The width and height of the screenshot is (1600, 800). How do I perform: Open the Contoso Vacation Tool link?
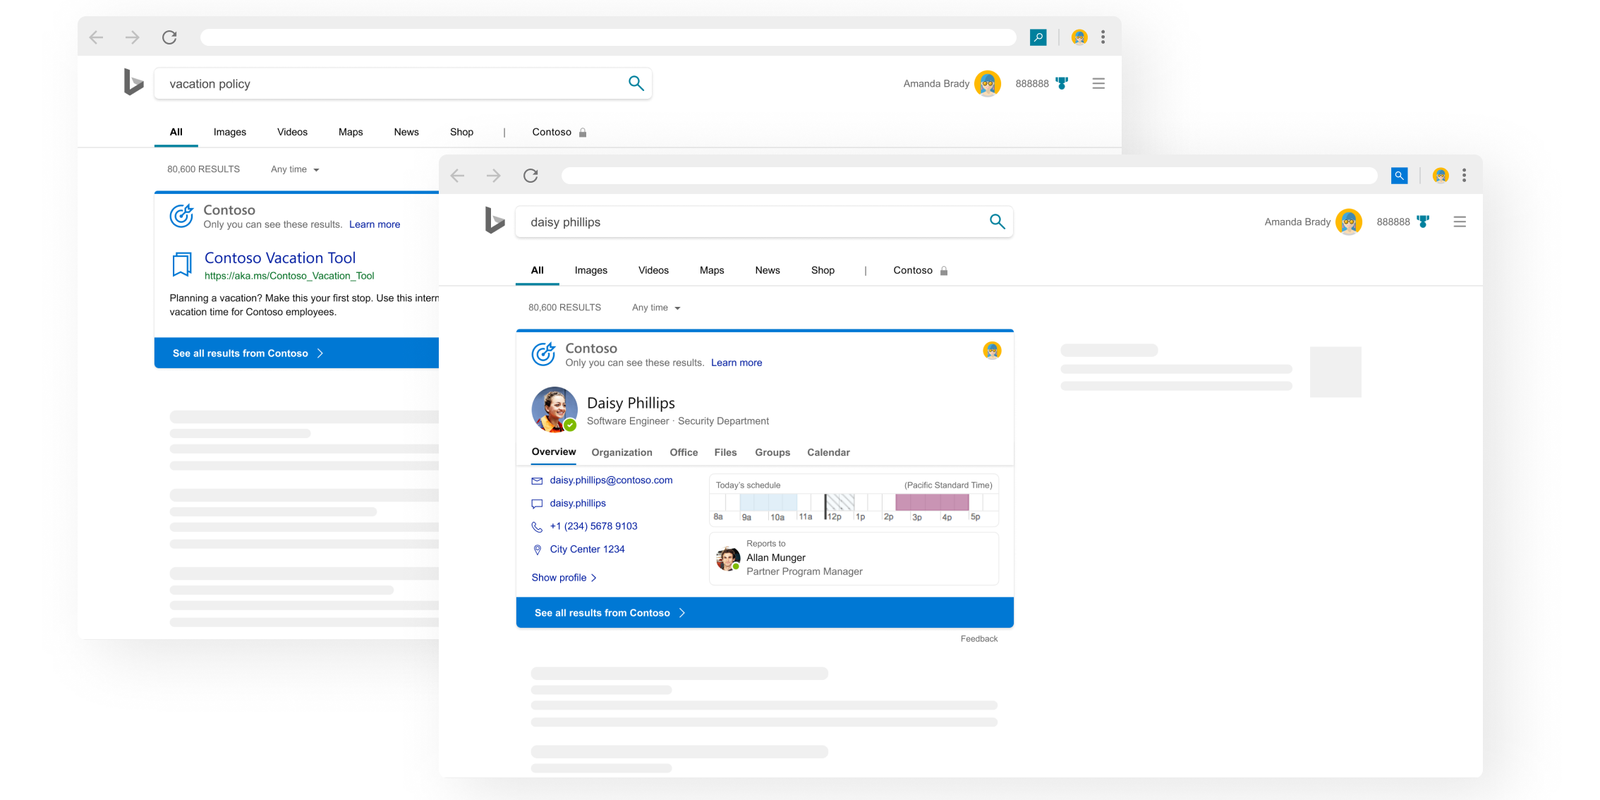coord(280,258)
